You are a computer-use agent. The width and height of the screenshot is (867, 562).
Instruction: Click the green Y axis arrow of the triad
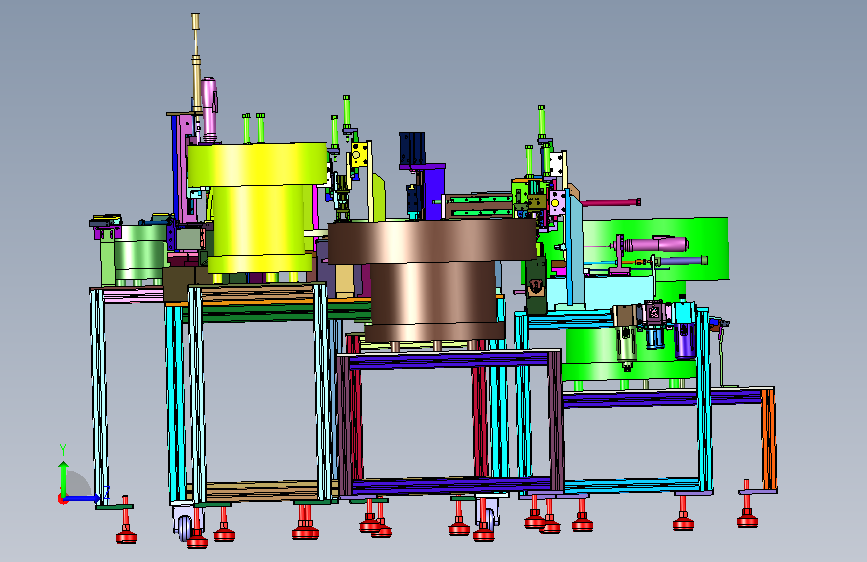64,479
